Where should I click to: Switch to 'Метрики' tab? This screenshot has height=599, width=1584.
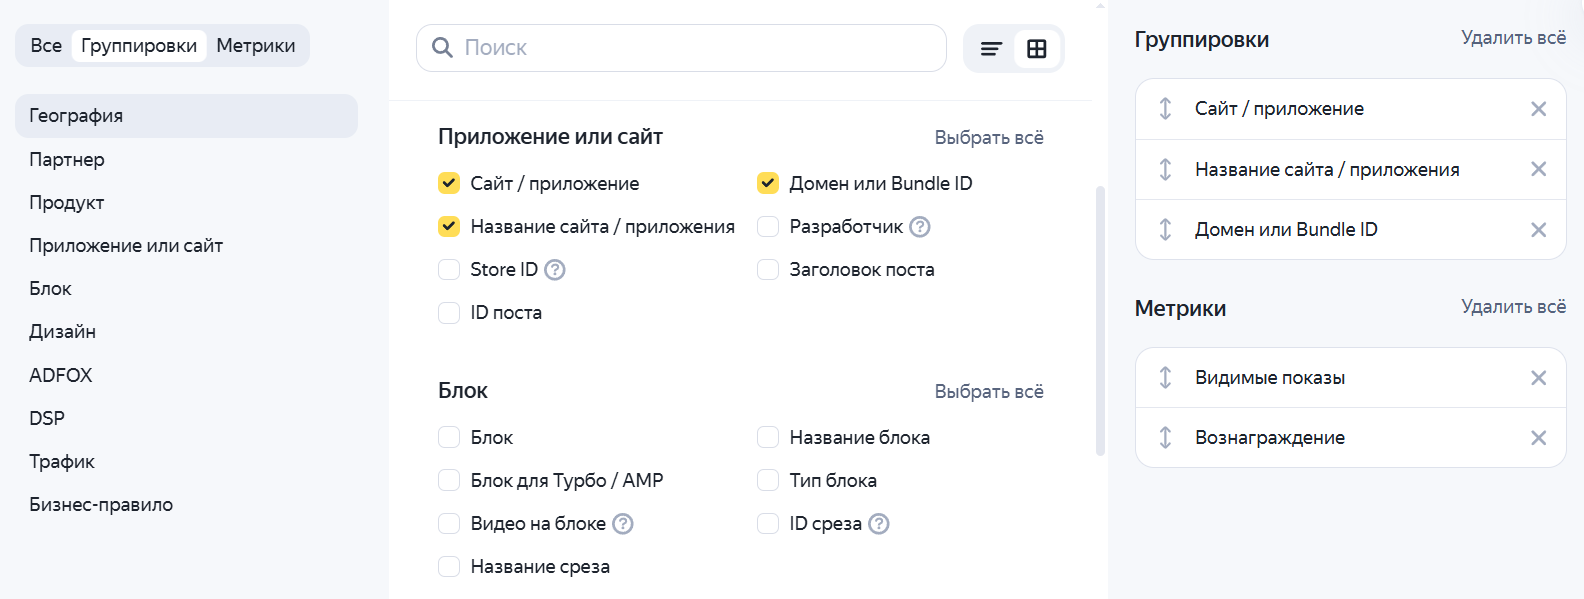255,46
